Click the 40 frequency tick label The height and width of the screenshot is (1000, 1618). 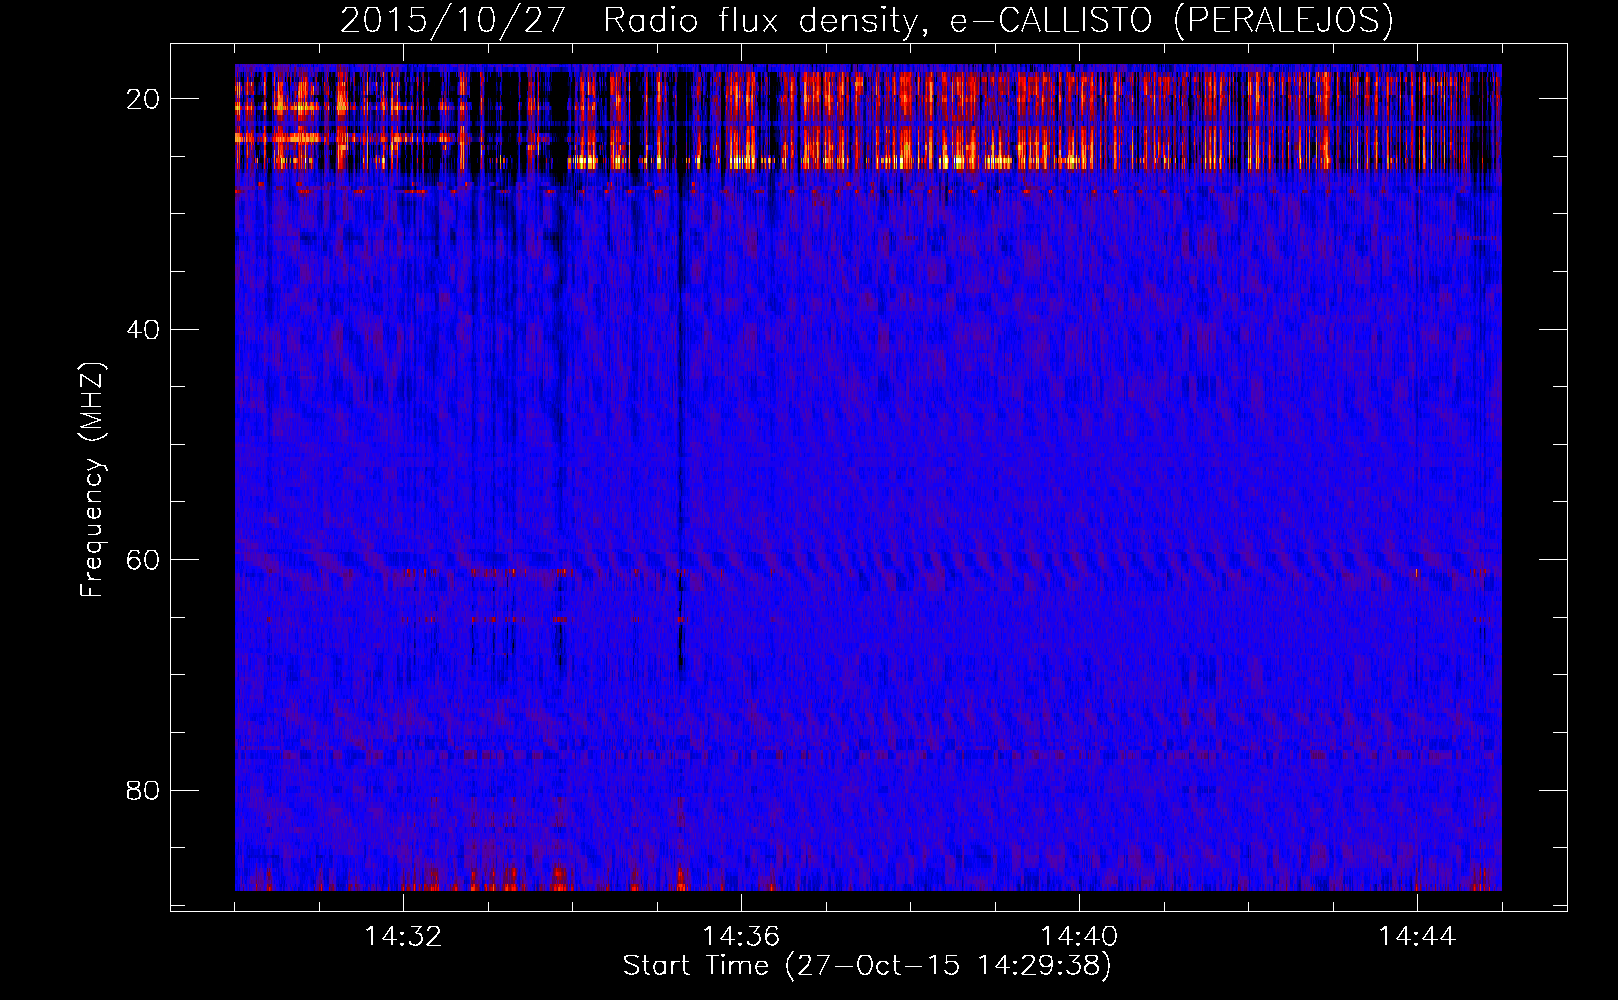click(144, 329)
